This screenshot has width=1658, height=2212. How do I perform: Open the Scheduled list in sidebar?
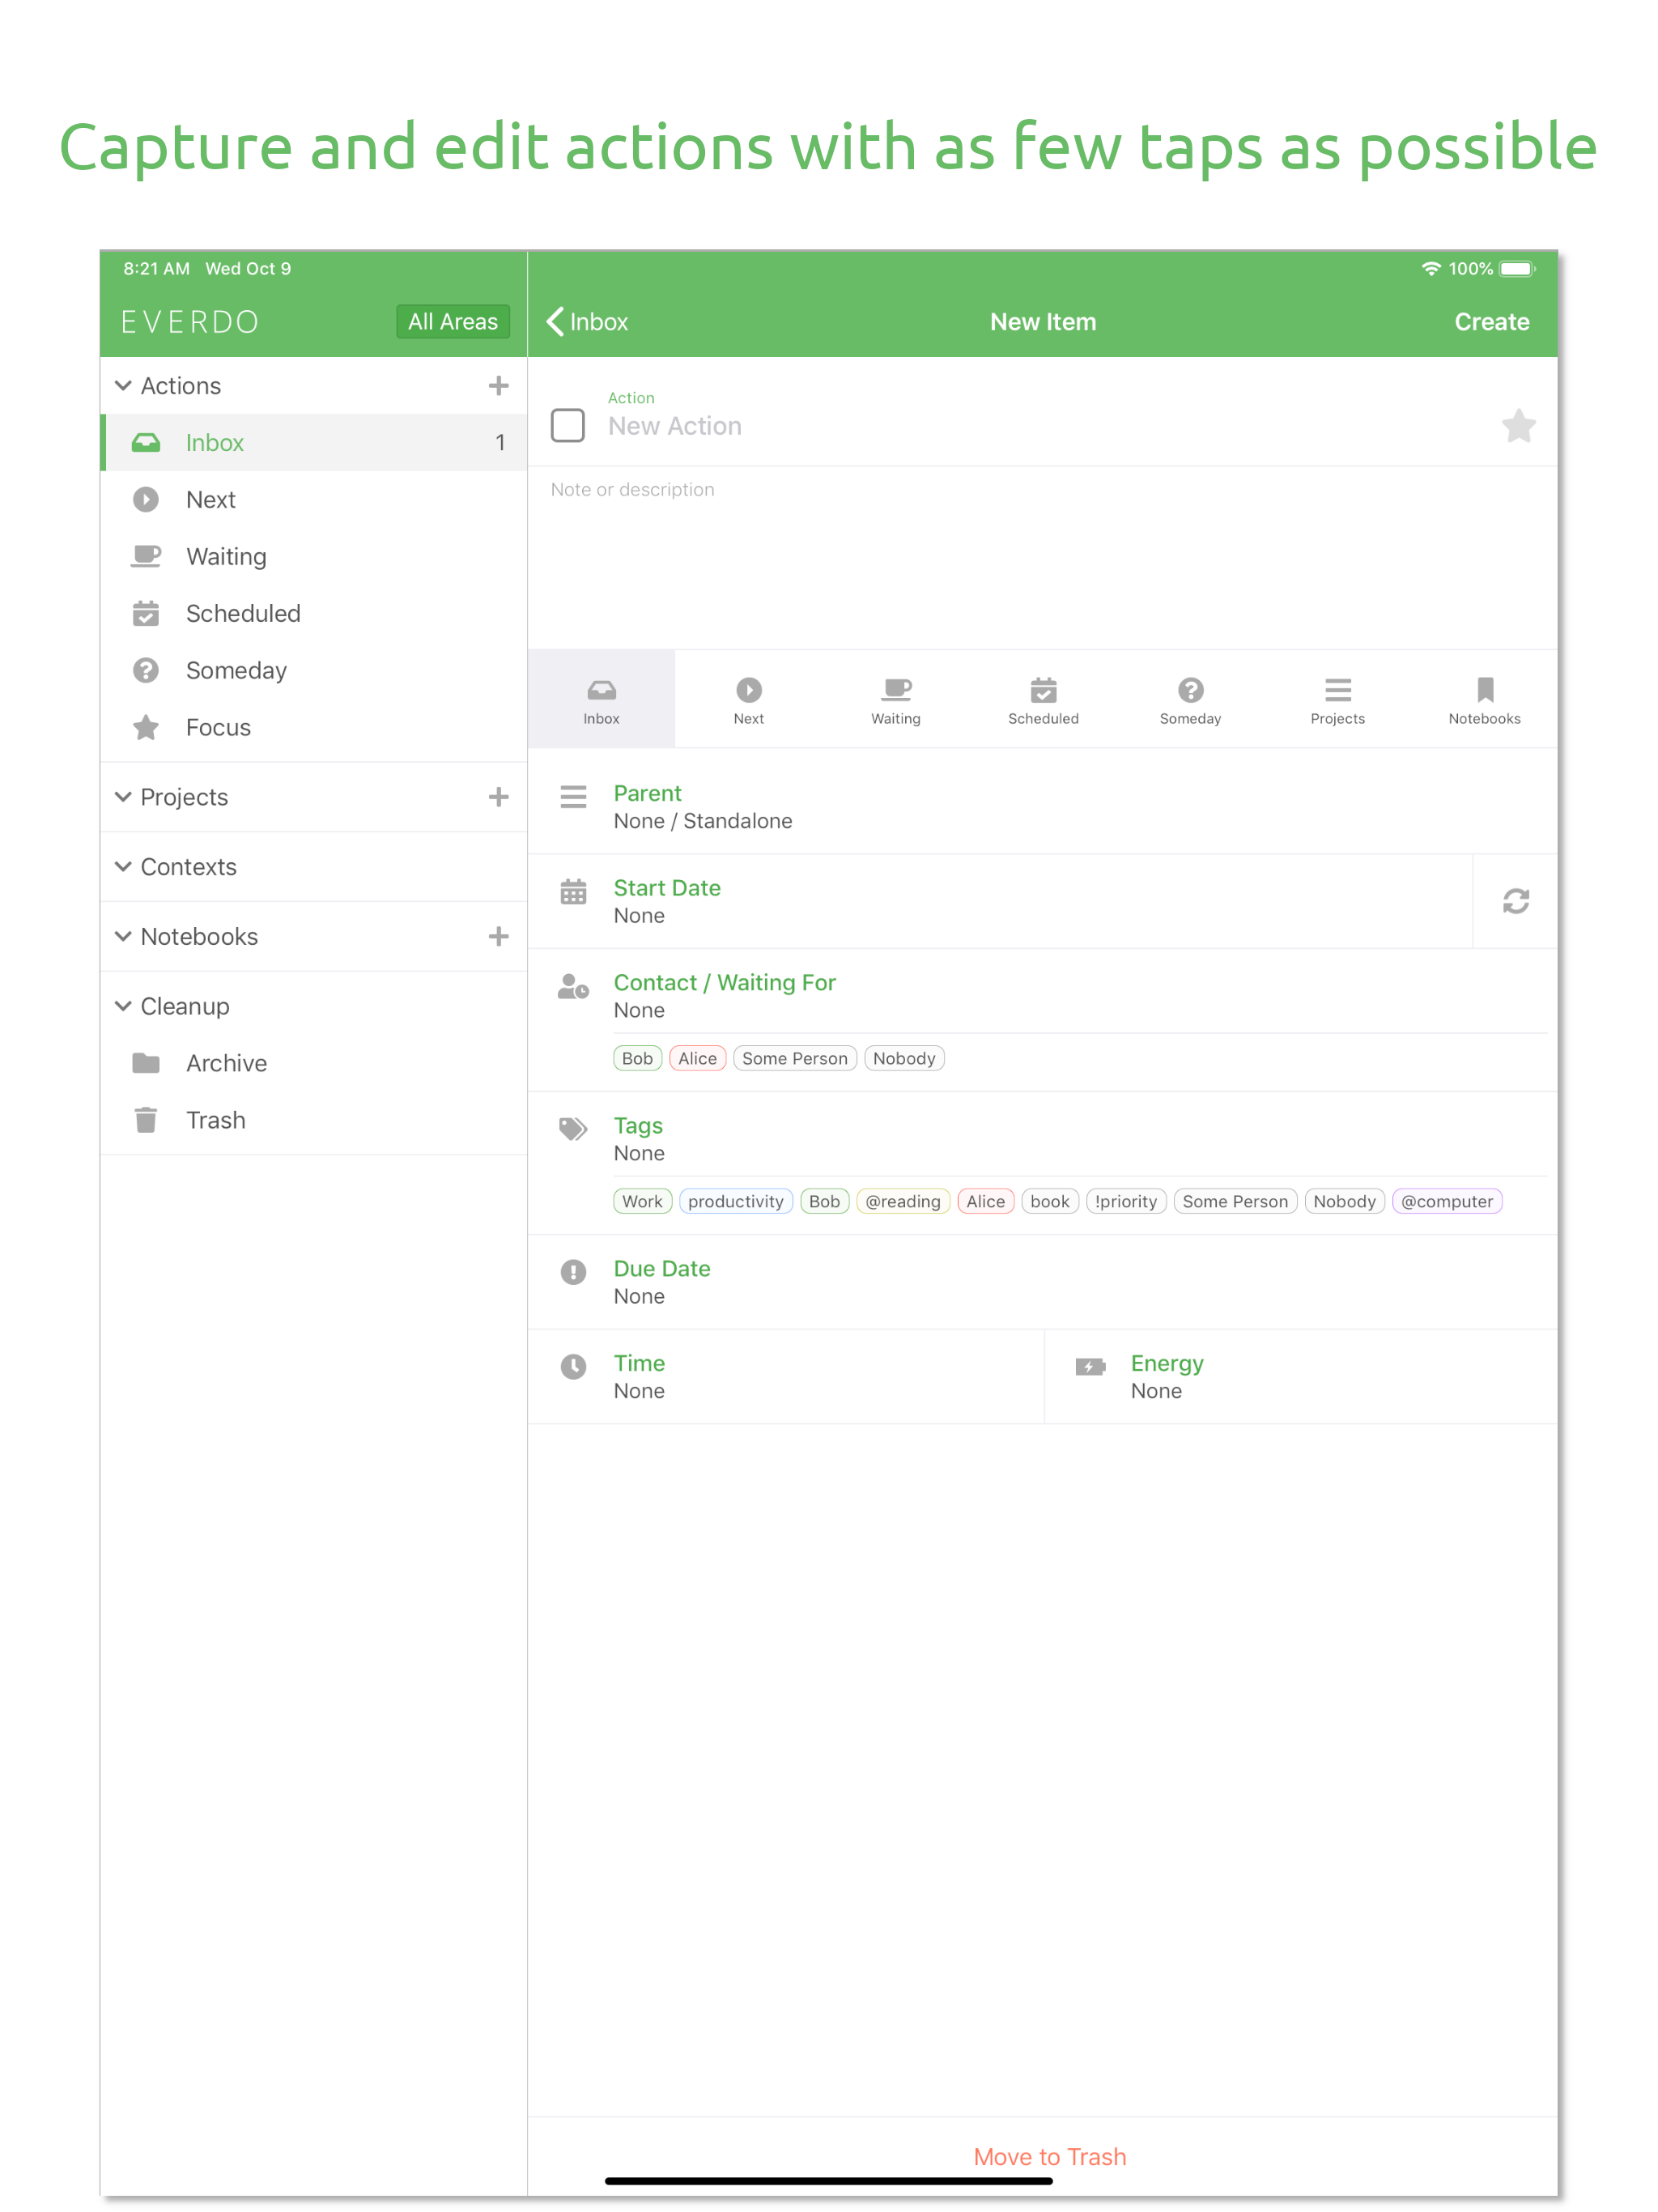tap(314, 613)
